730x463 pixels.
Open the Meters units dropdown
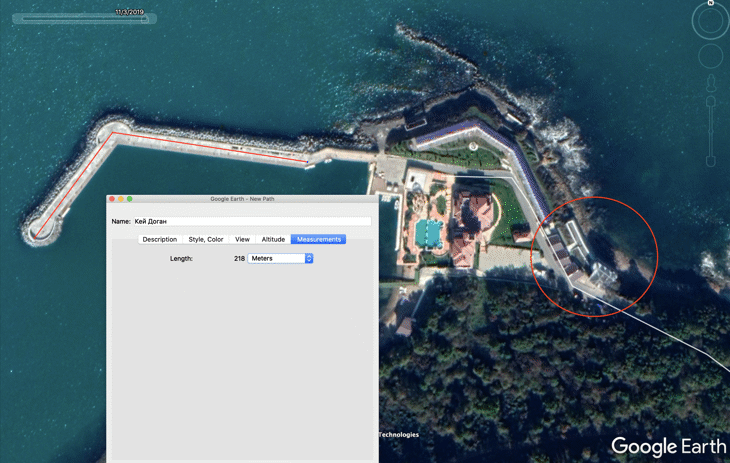pyautogui.click(x=280, y=259)
